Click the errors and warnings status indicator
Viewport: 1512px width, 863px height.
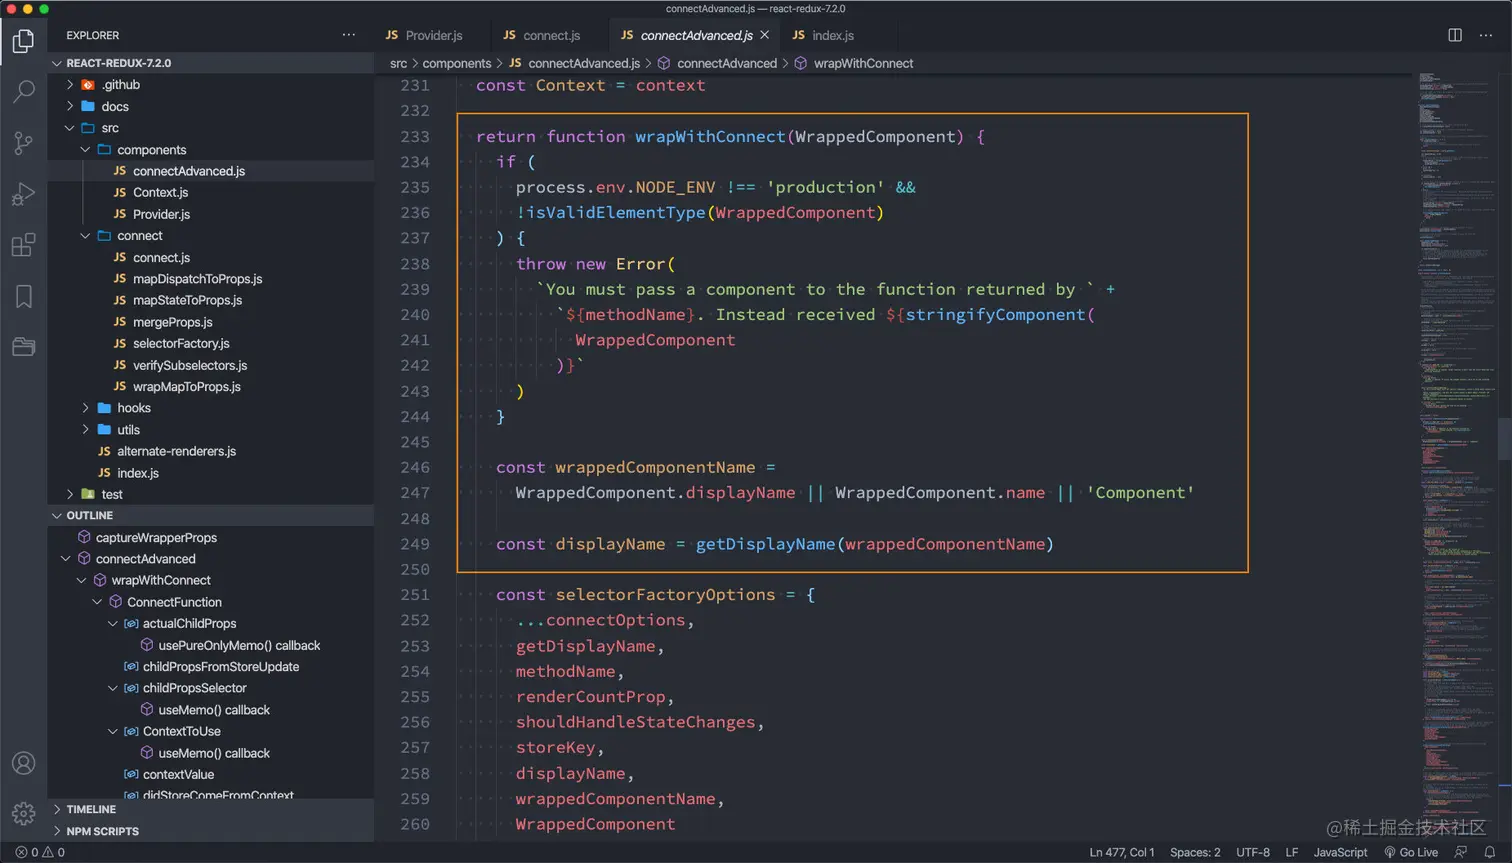[x=40, y=852]
